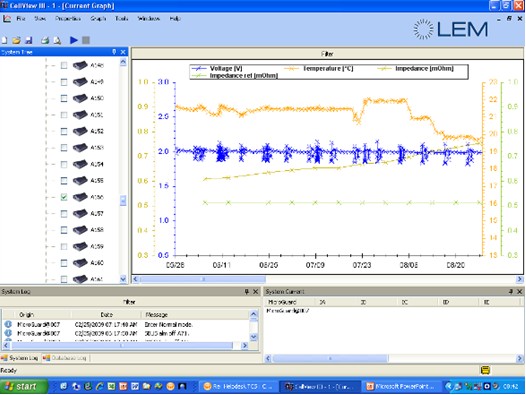526x395 pixels.
Task: Click the Open folder toolbar icon
Action: (16, 40)
